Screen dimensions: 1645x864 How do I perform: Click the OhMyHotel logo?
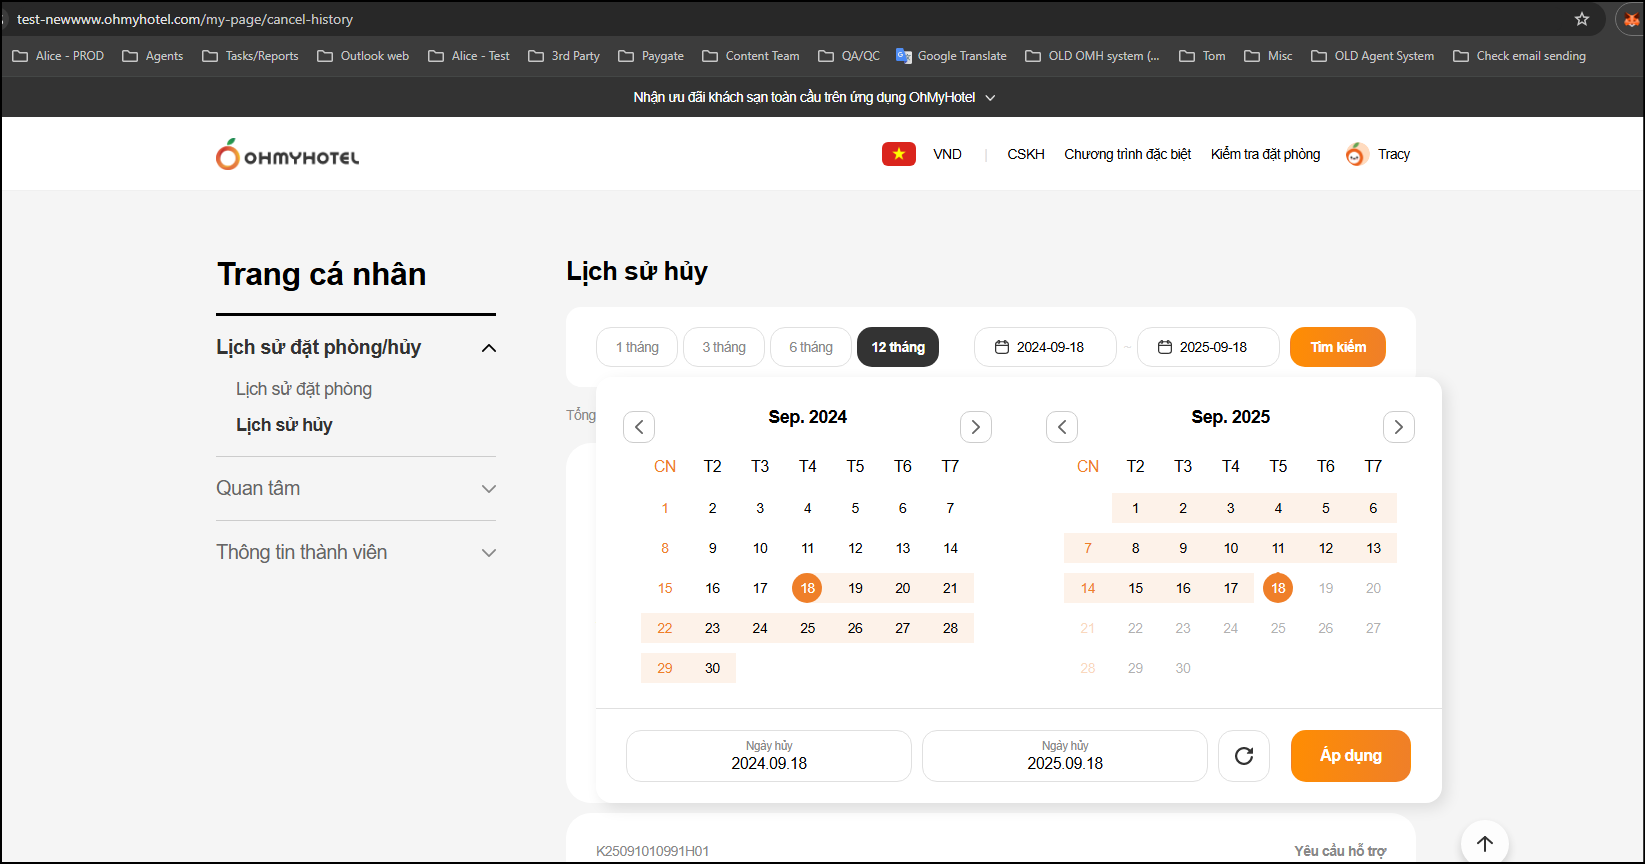(x=287, y=155)
